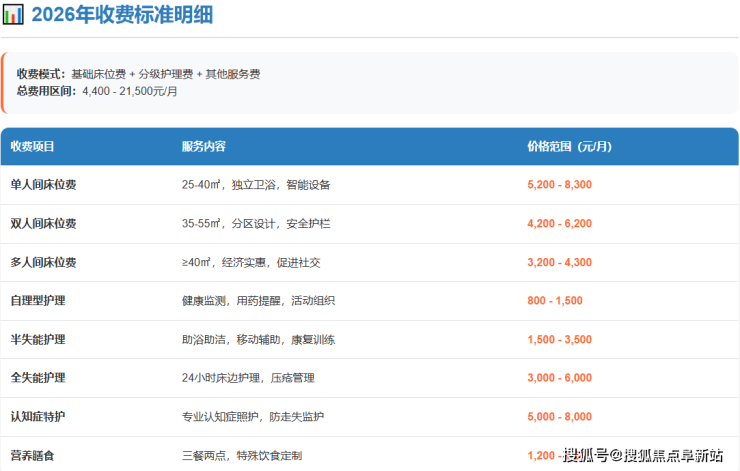This screenshot has width=740, height=471.
Task: Click the 单人间床位费 row label
Action: 43,185
